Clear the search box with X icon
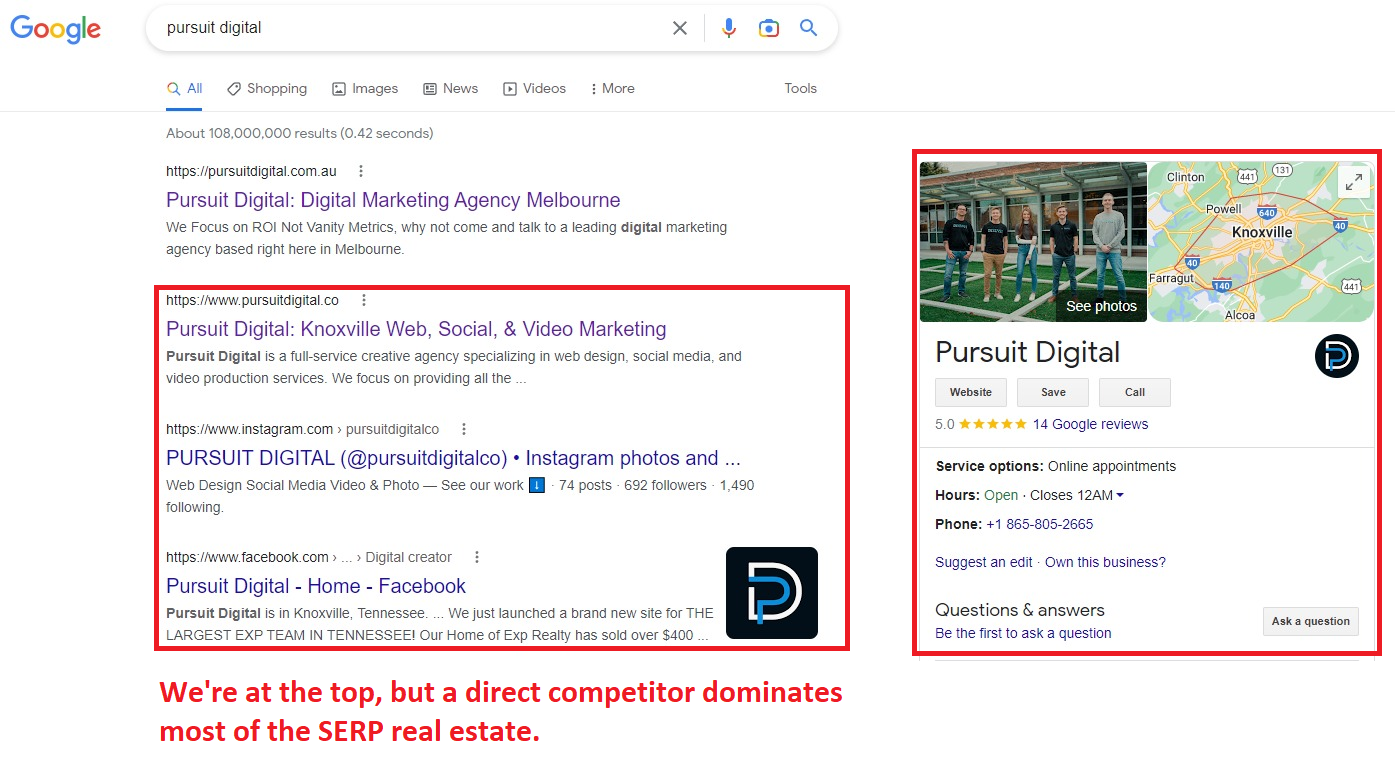 click(x=680, y=28)
